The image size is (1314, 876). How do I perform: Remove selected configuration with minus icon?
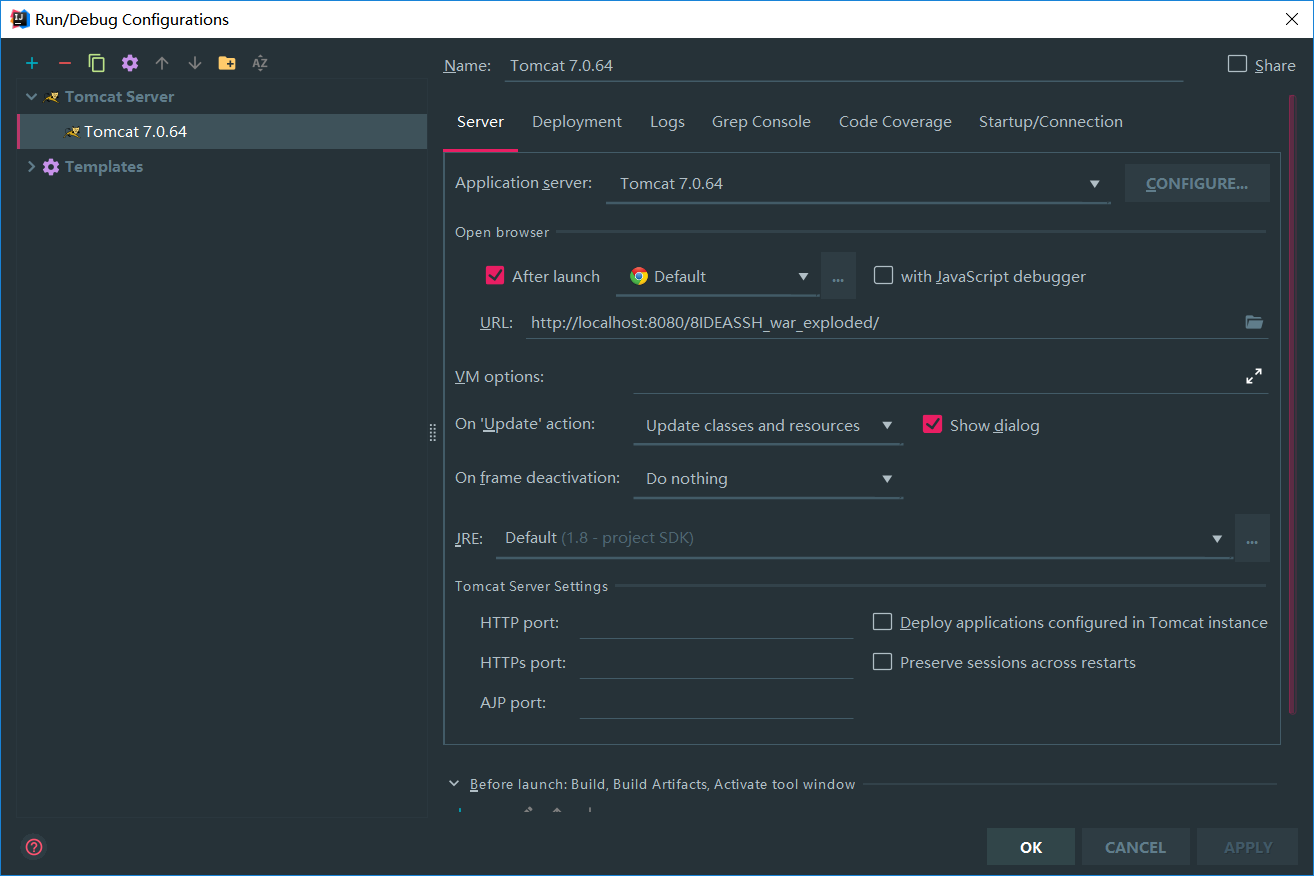tap(65, 63)
